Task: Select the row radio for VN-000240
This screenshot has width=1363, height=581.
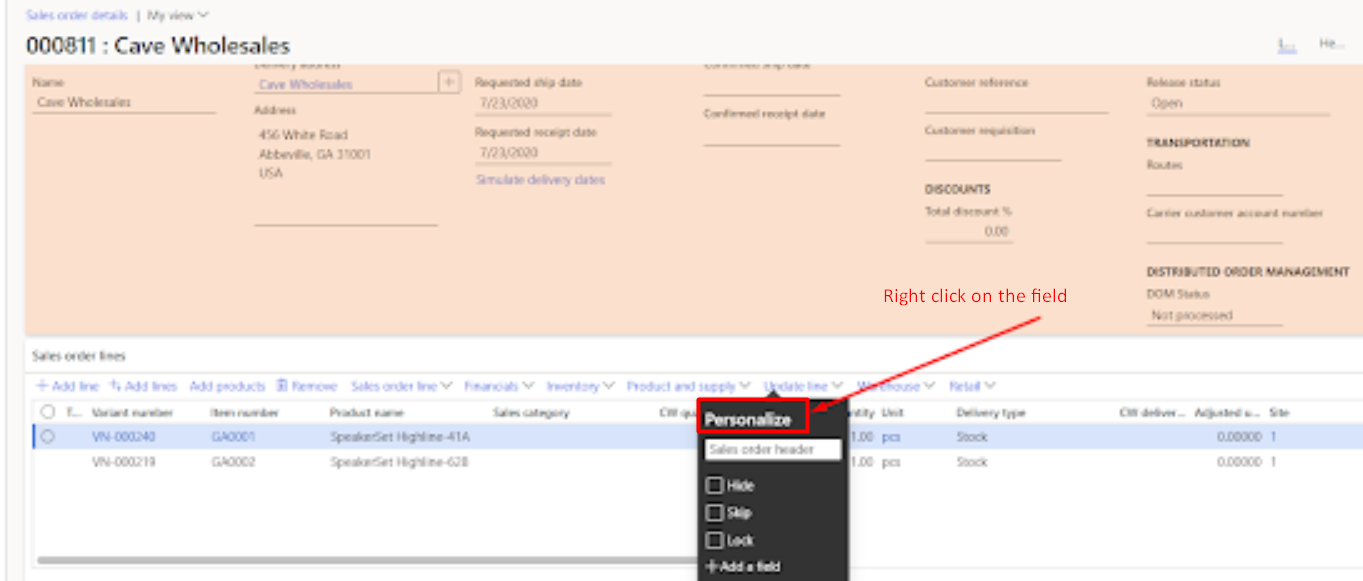Action: pos(47,437)
